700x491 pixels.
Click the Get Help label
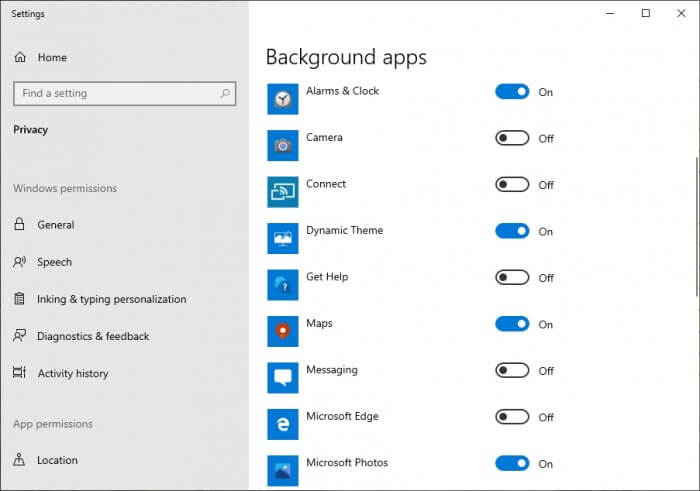tap(327, 277)
